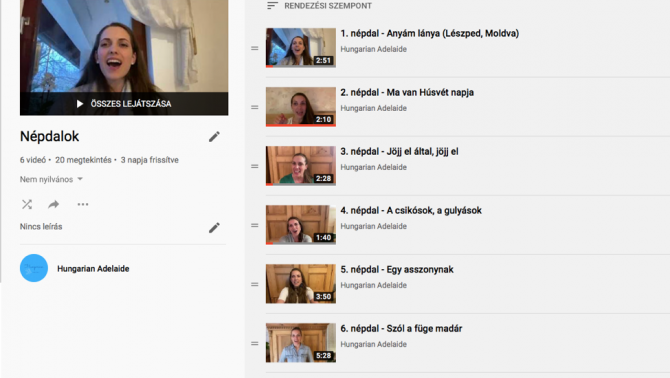
Task: Open 6. népdal - Szól a füge madár
Action: [x=401, y=328]
